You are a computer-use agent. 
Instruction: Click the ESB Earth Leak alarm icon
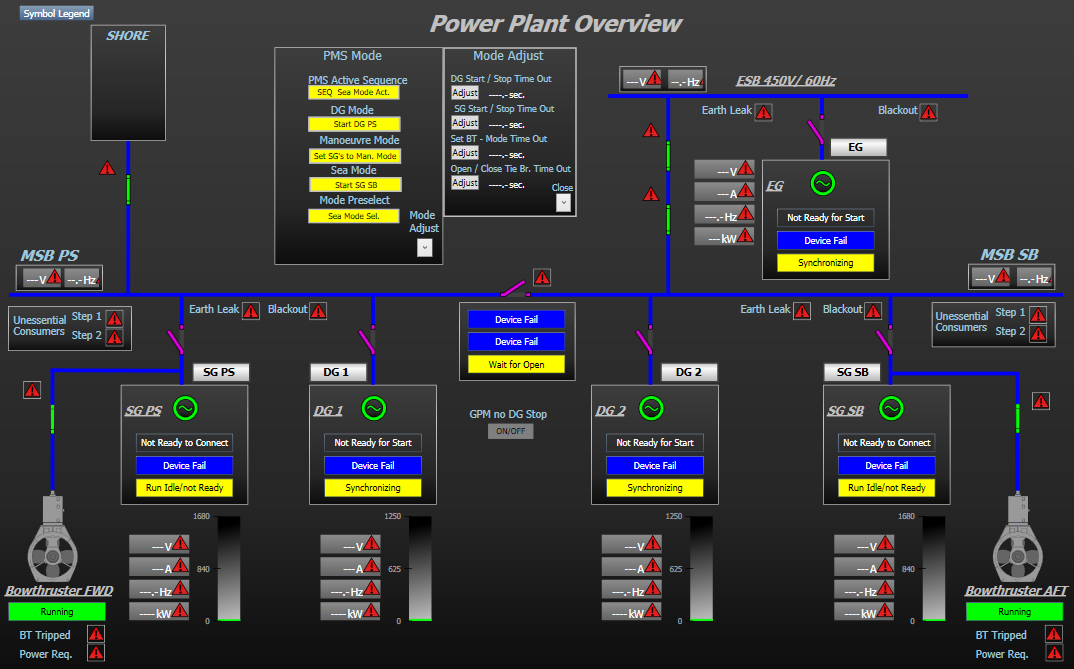(764, 112)
